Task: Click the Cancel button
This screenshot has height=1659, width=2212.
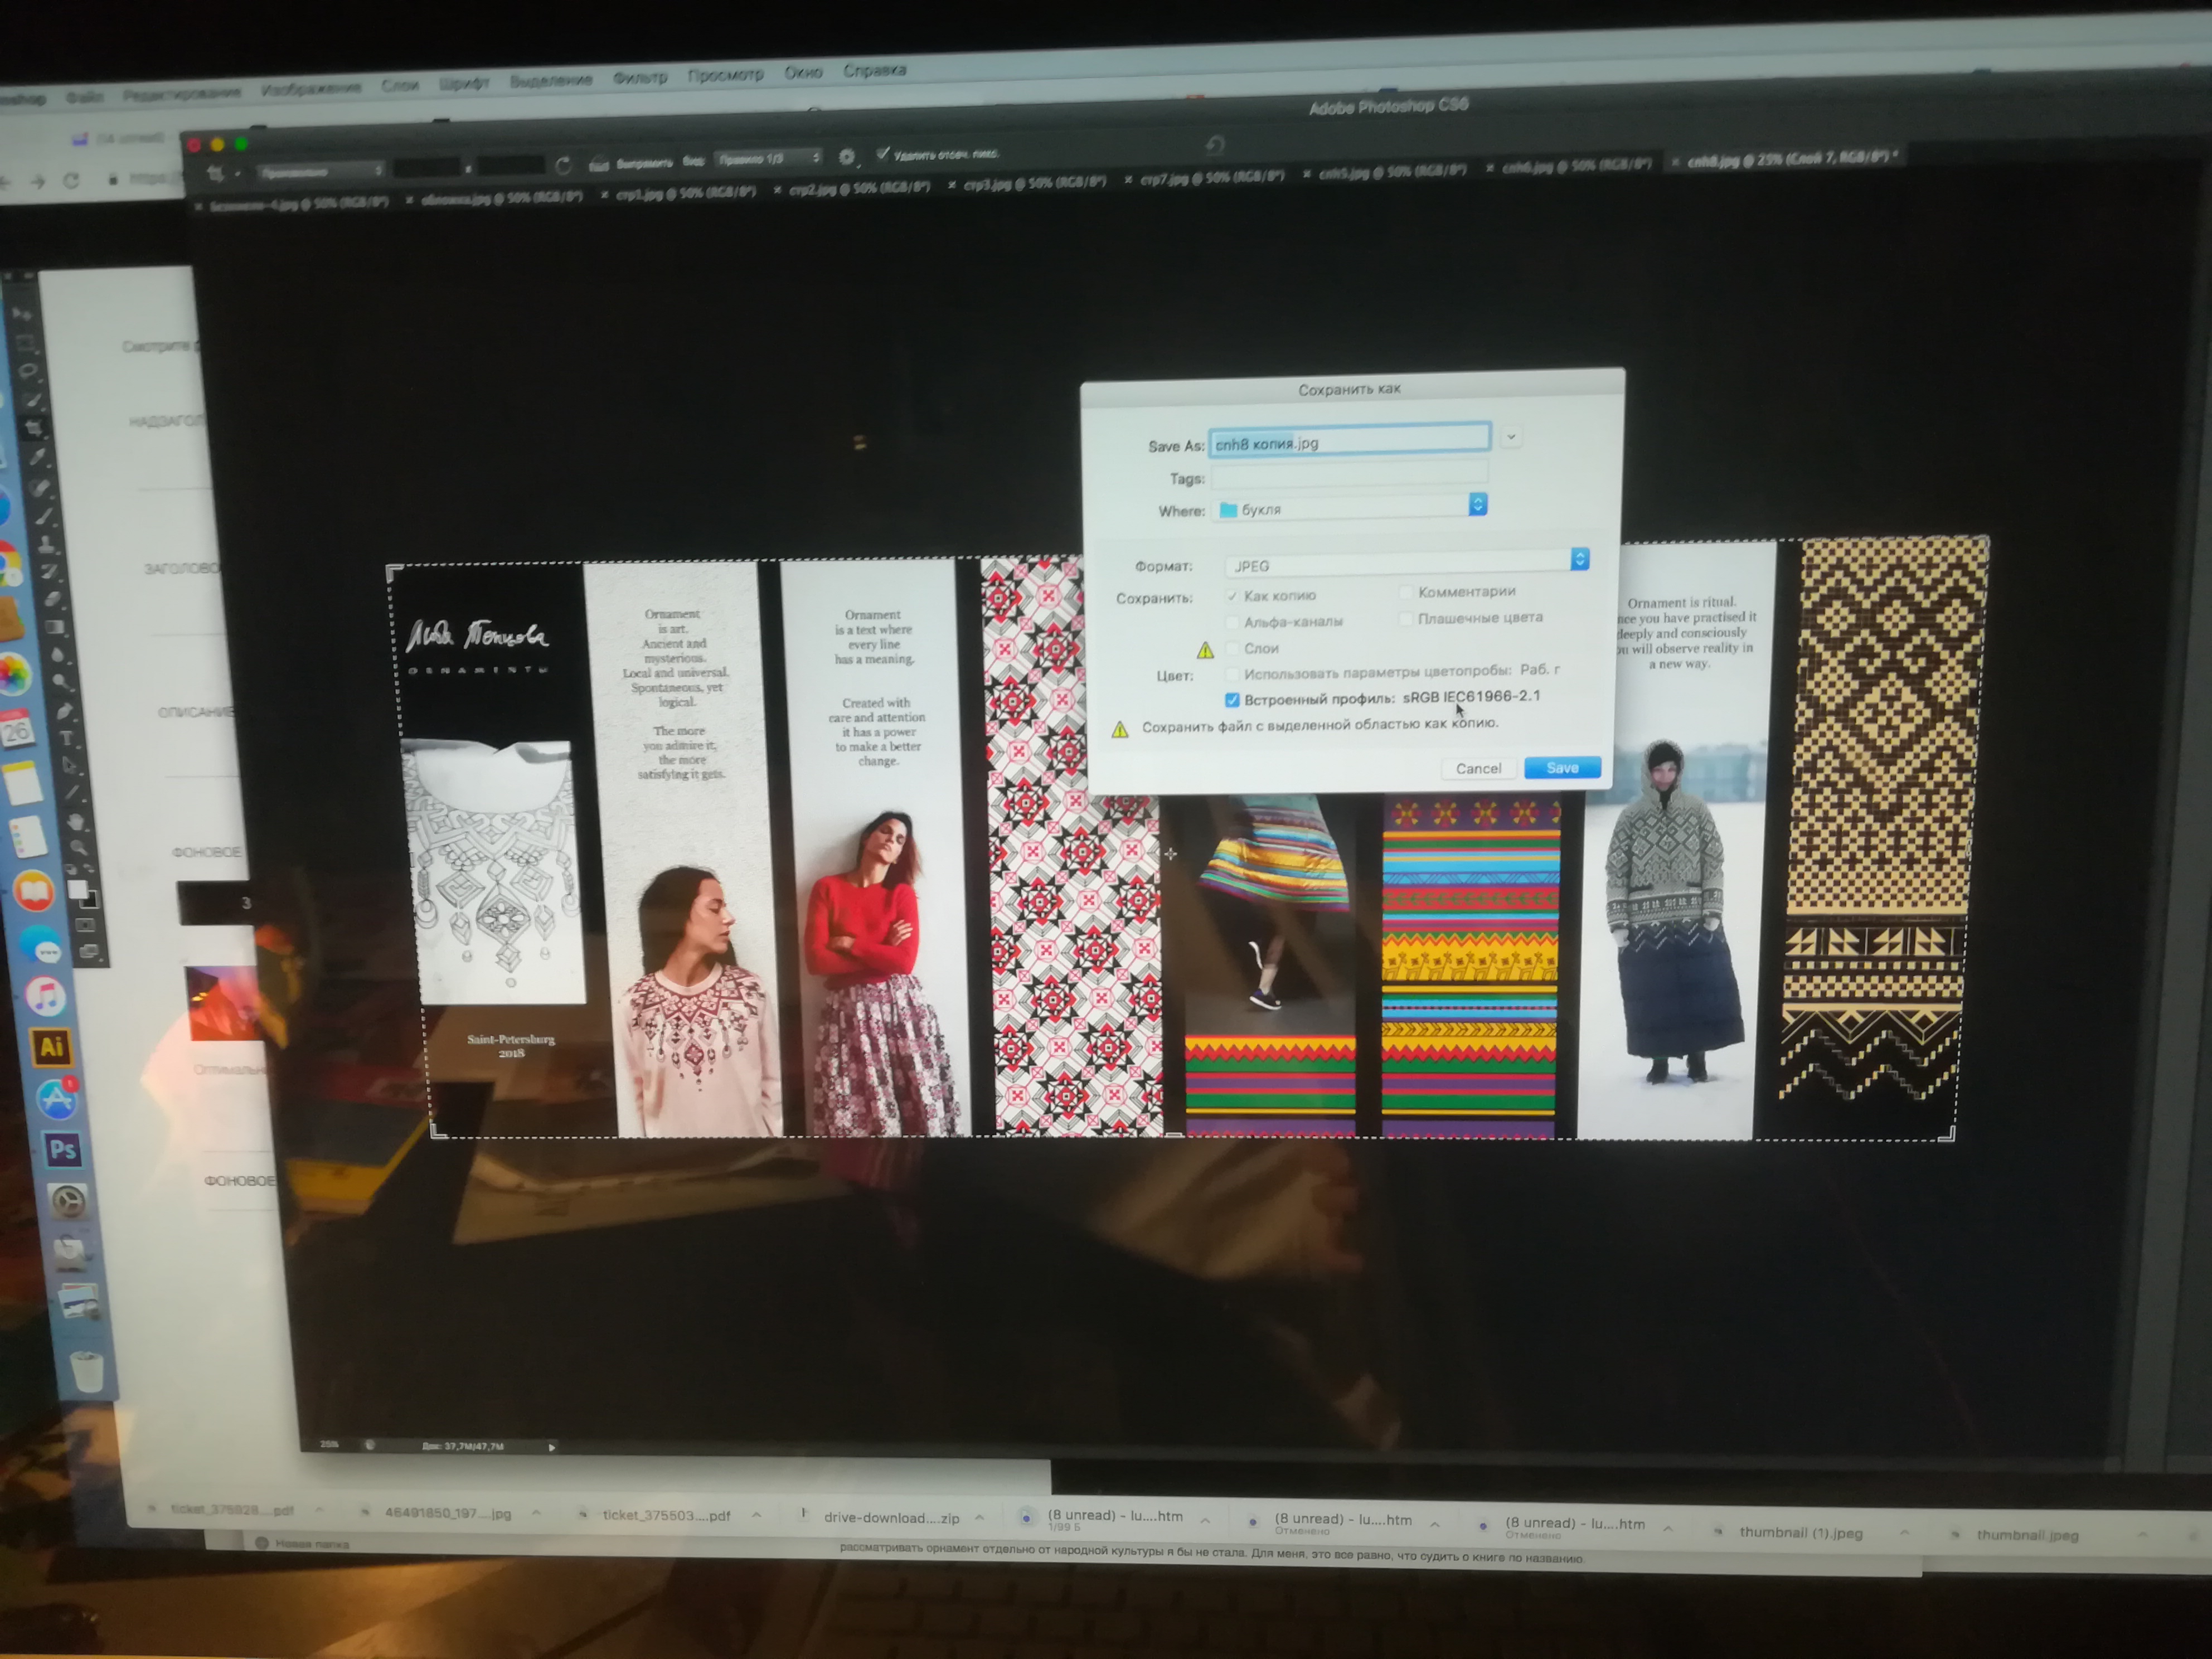Action: 1478,769
